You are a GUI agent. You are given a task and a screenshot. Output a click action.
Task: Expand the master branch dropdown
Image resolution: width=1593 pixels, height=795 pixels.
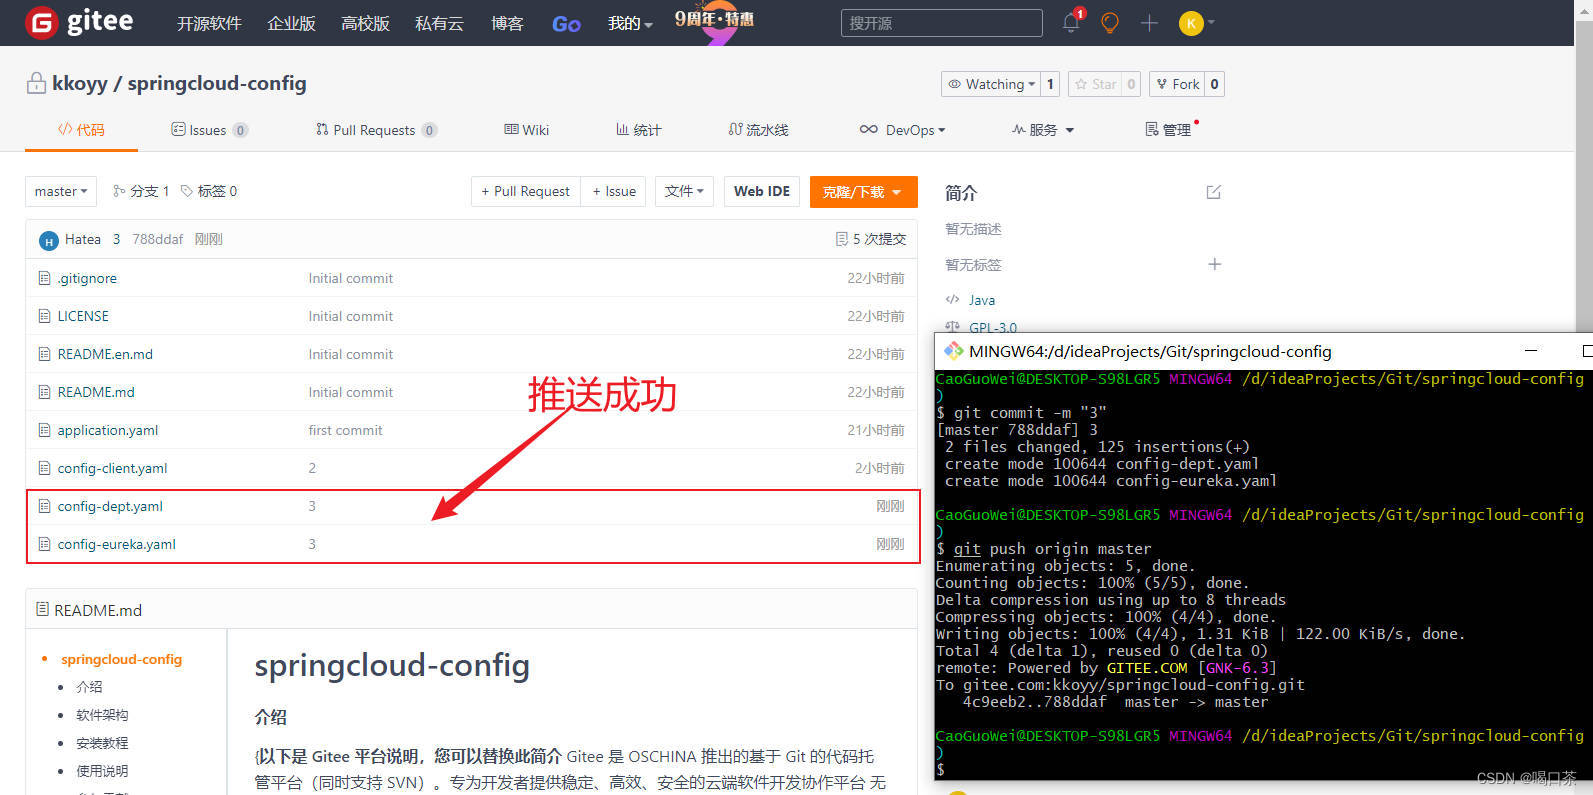coord(61,191)
